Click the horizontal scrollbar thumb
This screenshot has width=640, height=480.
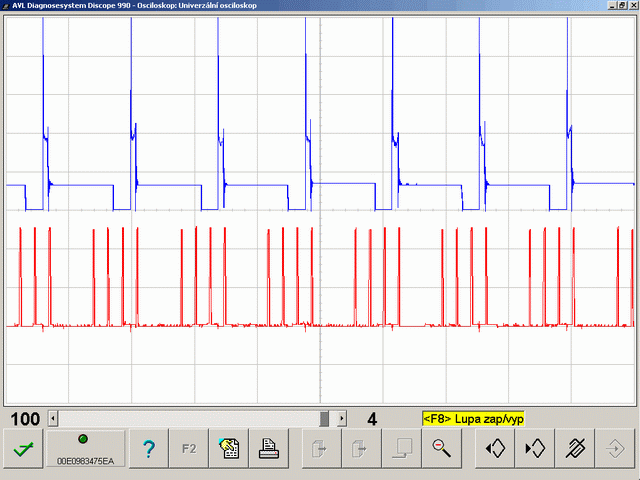pos(324,419)
